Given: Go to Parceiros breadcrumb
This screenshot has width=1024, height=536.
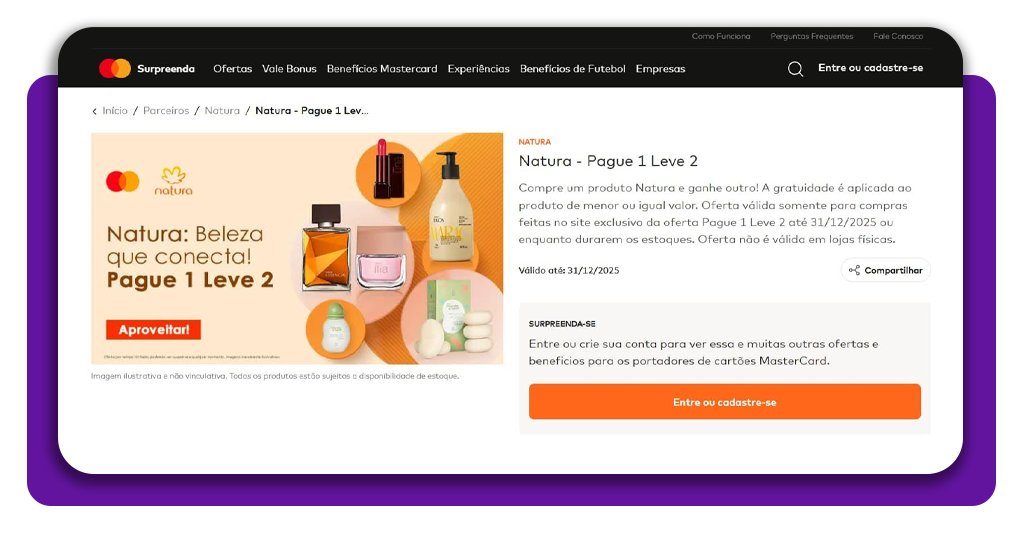Looking at the screenshot, I should tap(166, 111).
